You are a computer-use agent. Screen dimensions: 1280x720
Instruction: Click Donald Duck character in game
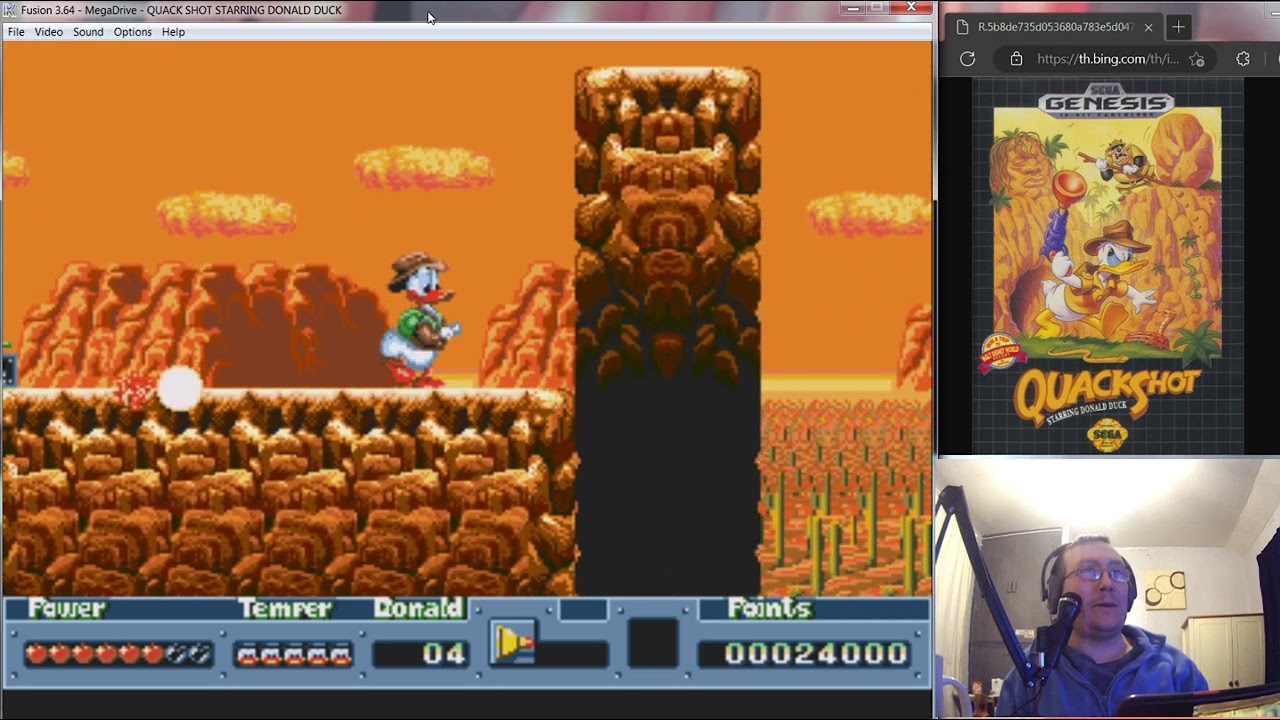click(420, 320)
